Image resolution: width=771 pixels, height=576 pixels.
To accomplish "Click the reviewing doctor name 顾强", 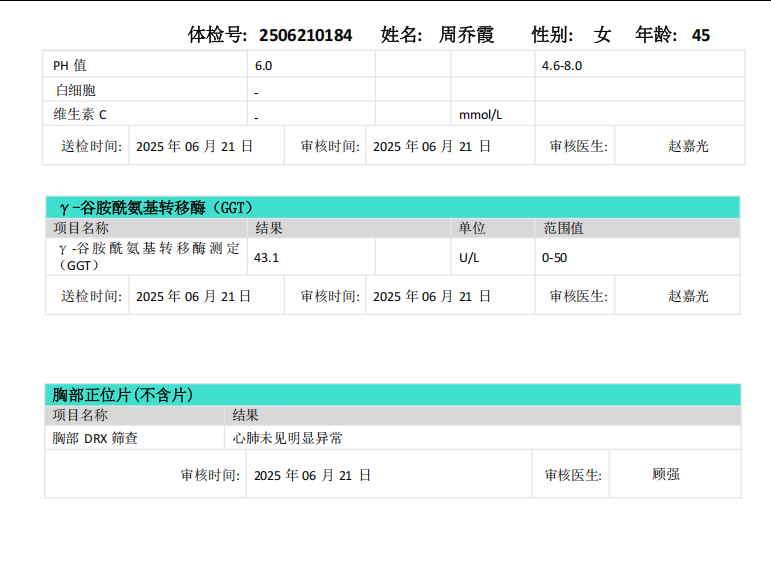I will coord(665,474).
